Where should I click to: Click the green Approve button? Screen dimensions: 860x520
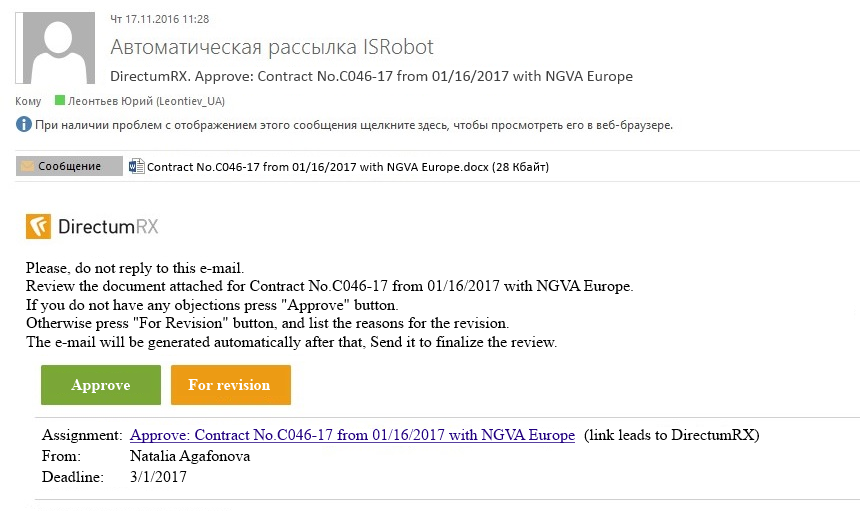click(x=101, y=385)
